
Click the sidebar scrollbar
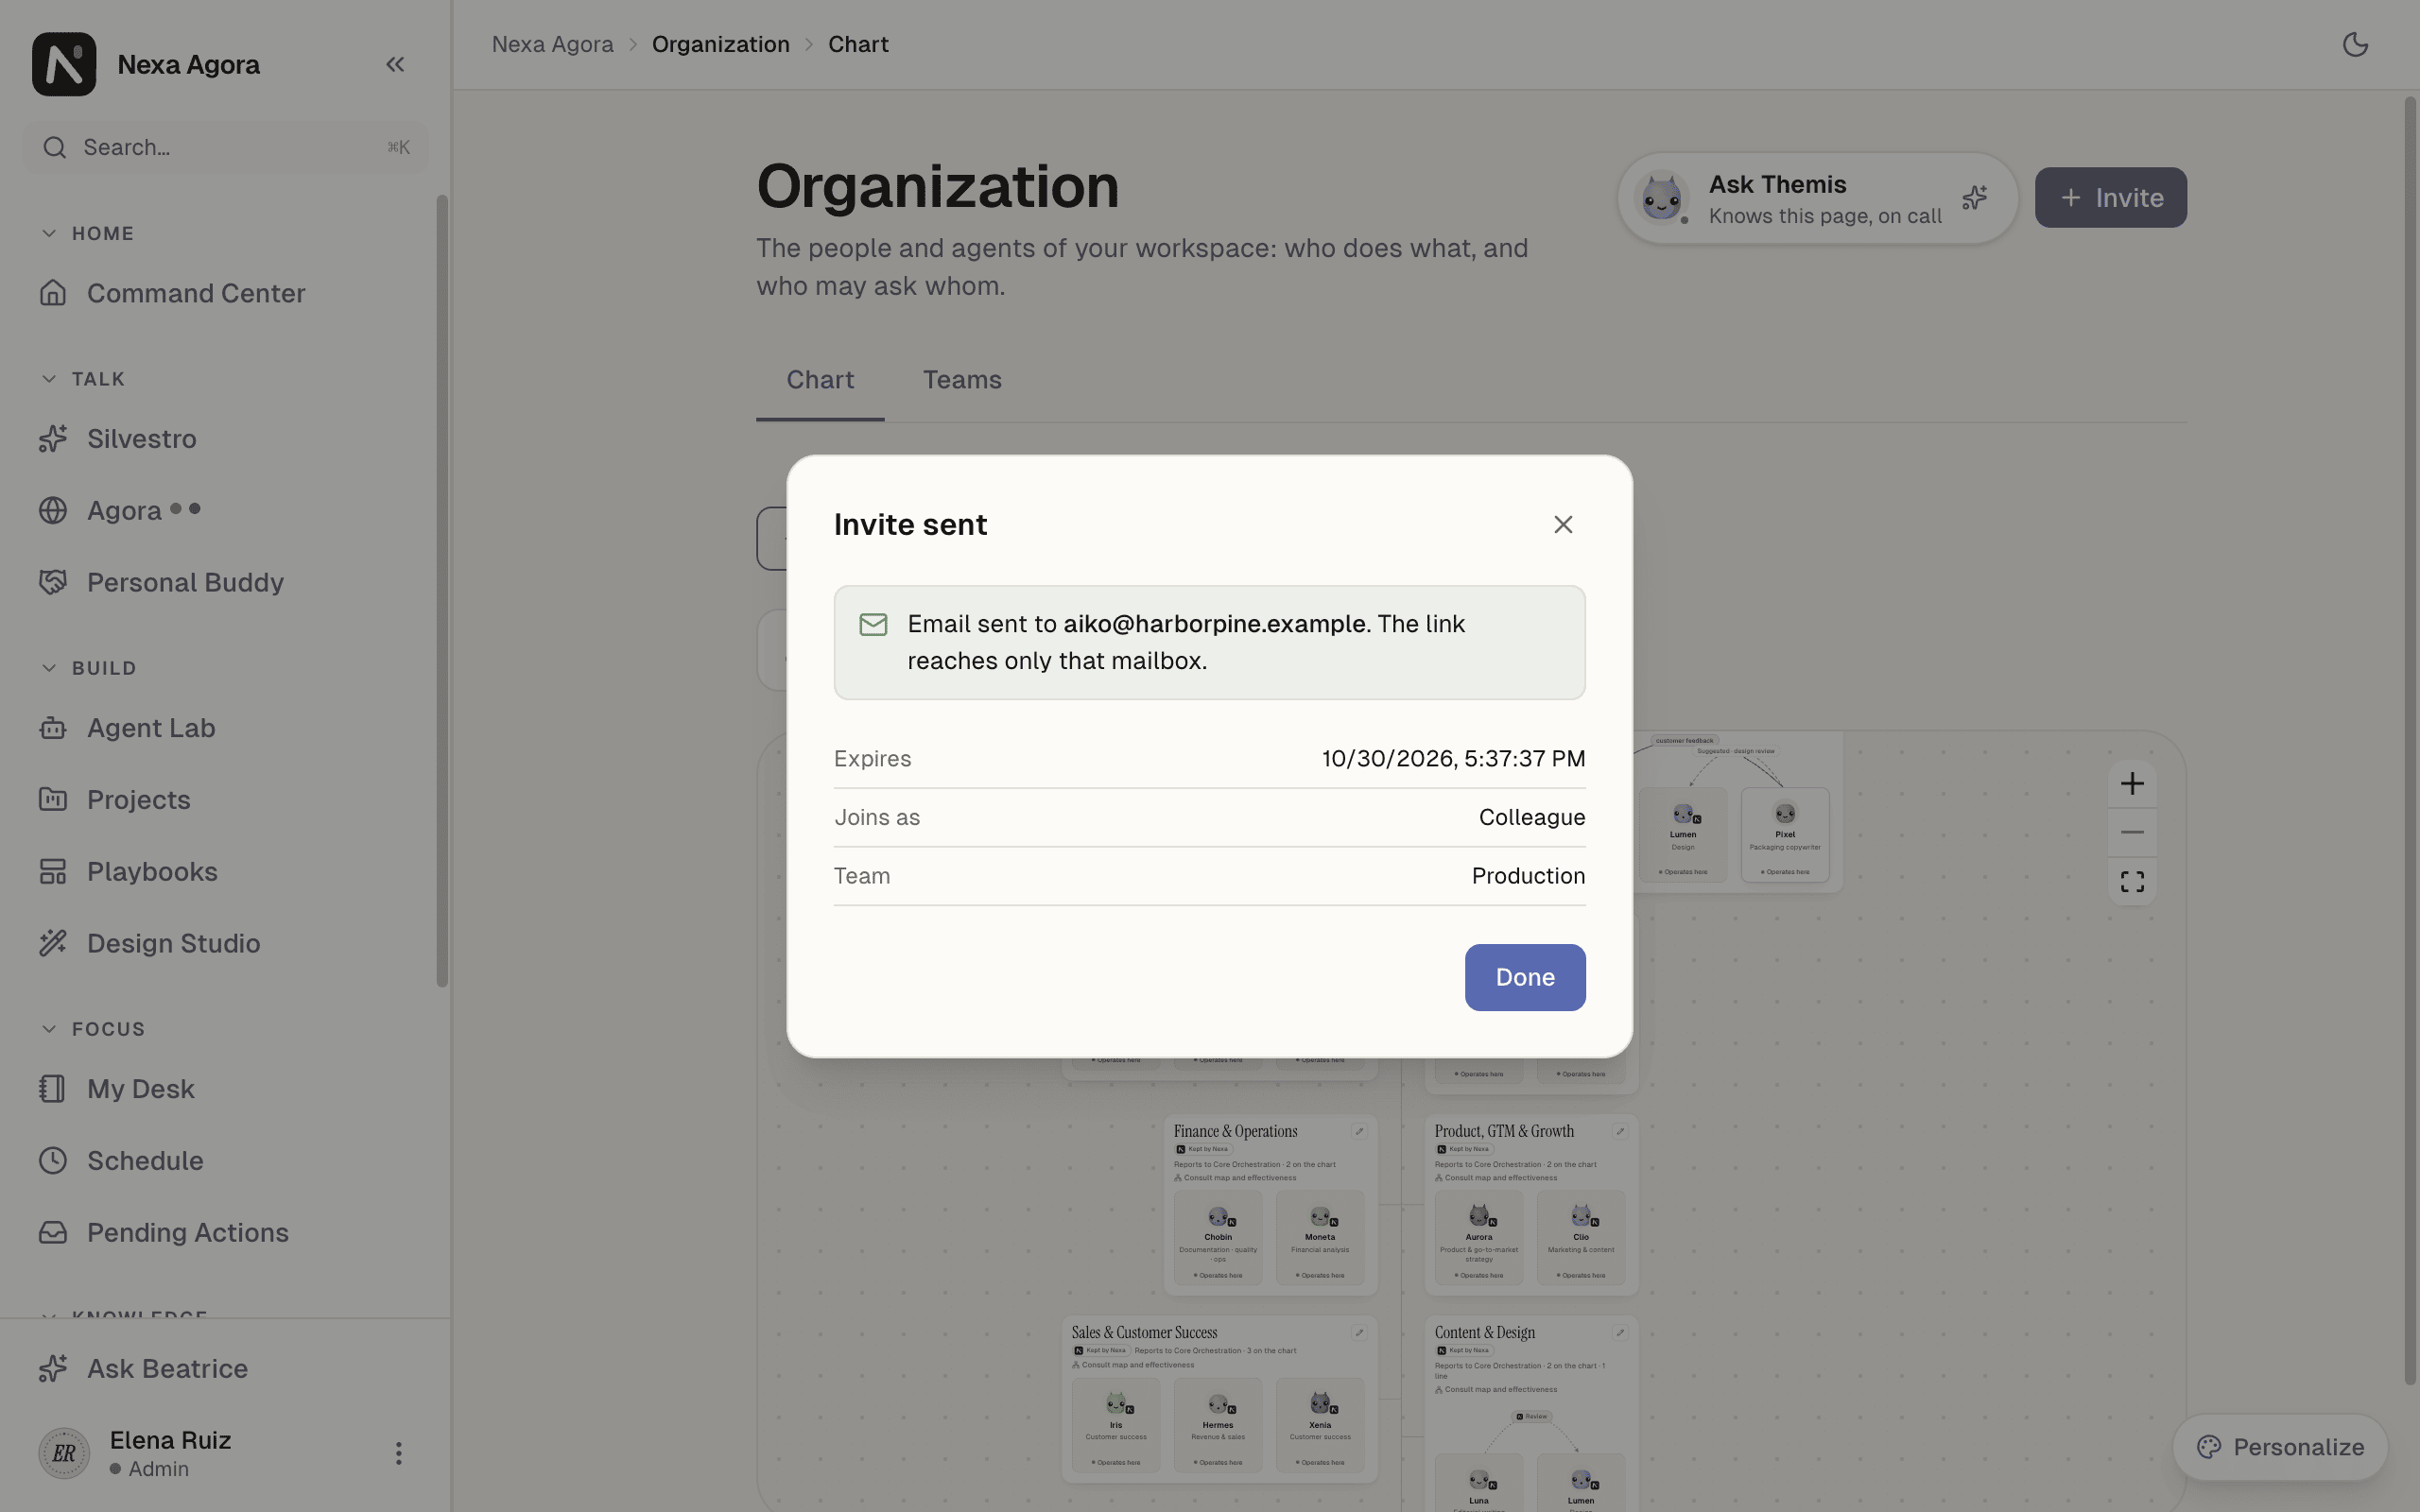pyautogui.click(x=442, y=590)
